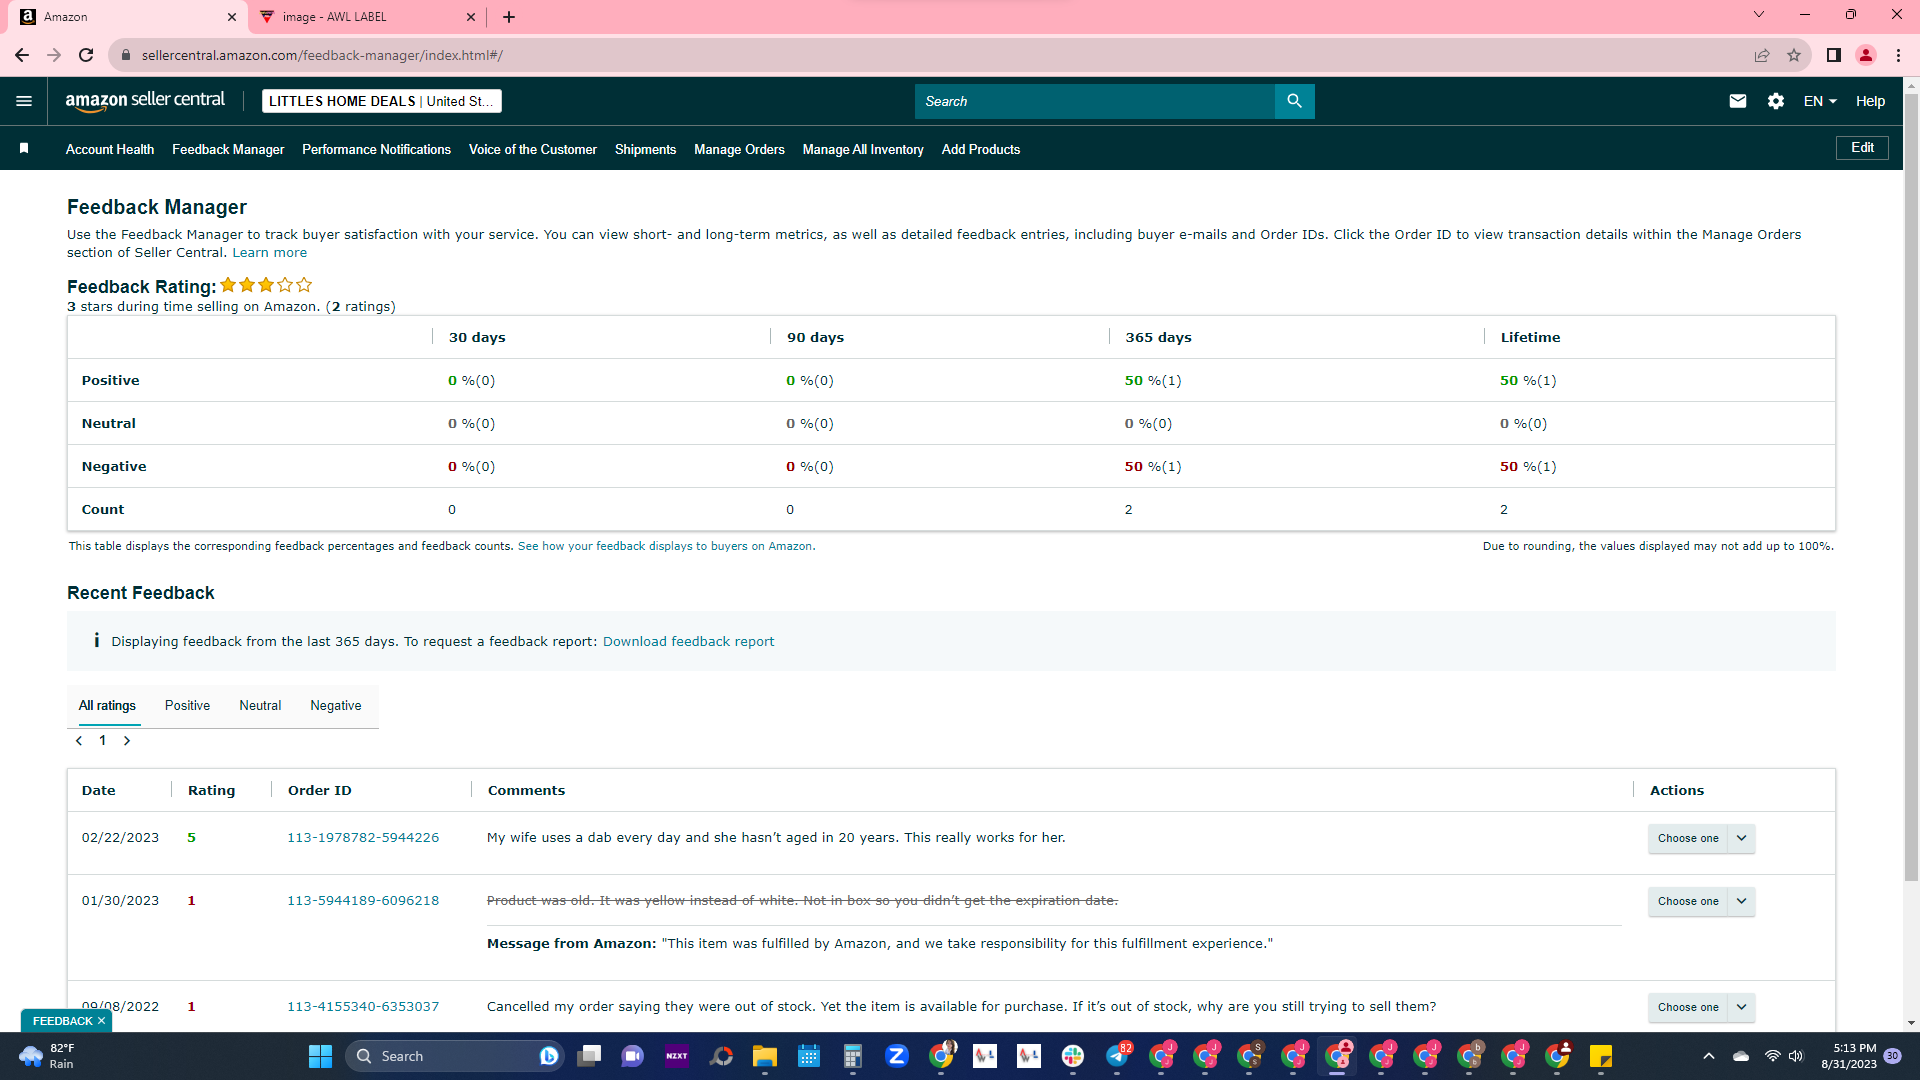Open File Explorer from taskbar
1920x1080 pixels.
point(765,1056)
